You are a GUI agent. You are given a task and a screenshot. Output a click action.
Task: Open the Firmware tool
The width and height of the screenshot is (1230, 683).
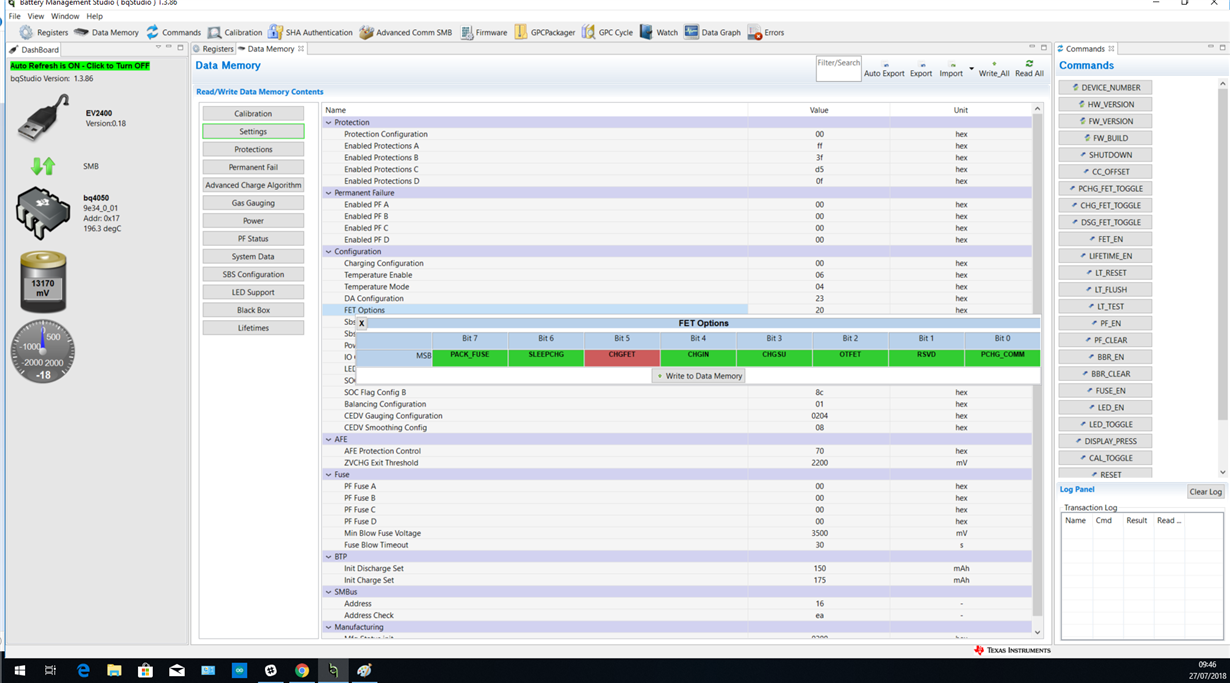(x=483, y=32)
